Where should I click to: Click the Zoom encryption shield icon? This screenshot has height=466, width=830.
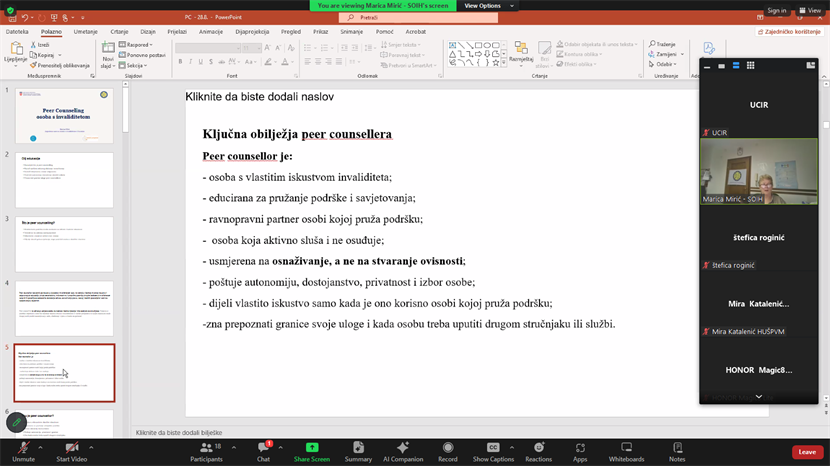click(10, 10)
